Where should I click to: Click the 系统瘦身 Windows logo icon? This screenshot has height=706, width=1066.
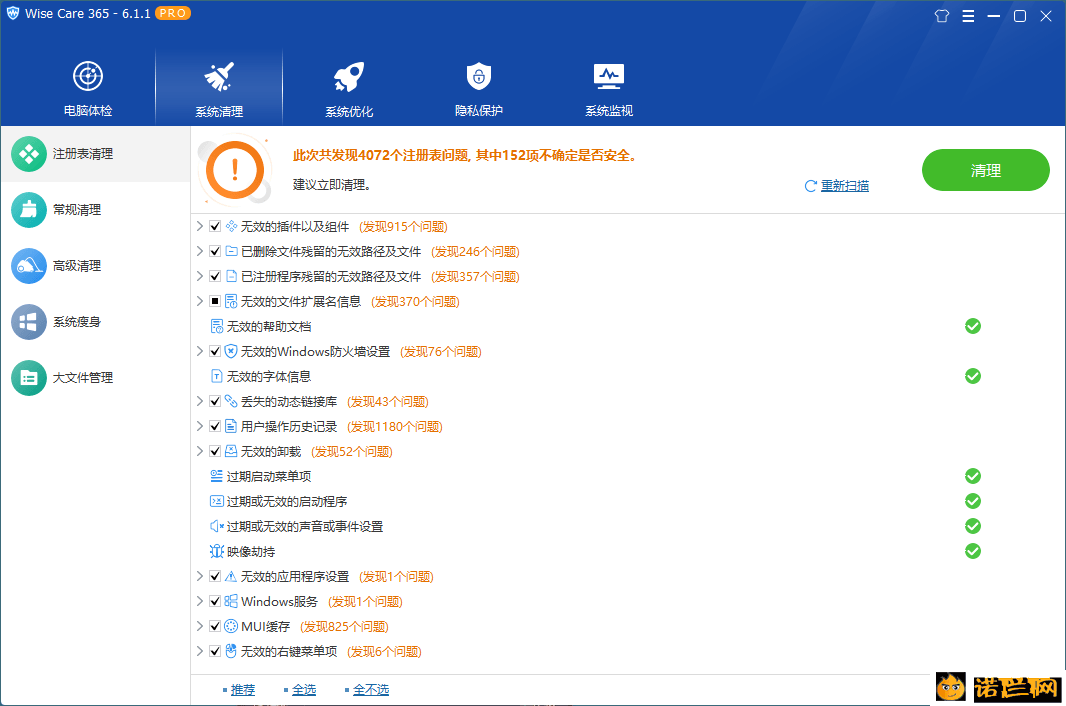(x=29, y=322)
